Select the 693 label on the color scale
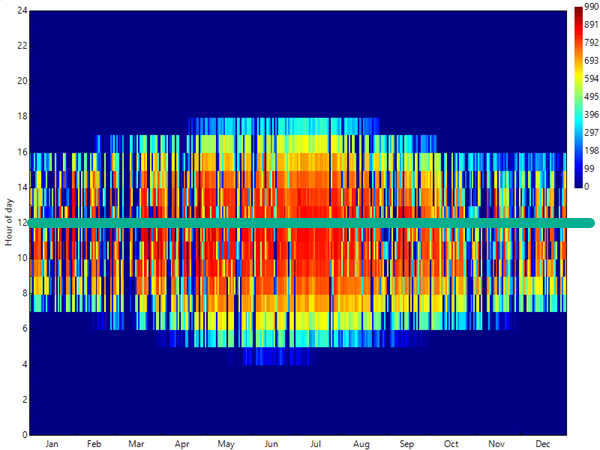The height and width of the screenshot is (450, 600). [591, 61]
